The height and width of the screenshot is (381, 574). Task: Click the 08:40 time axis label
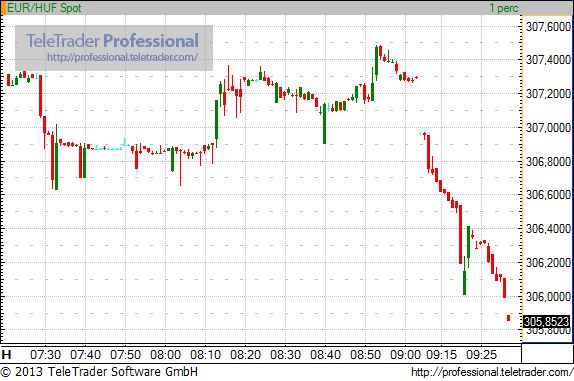pyautogui.click(x=325, y=355)
